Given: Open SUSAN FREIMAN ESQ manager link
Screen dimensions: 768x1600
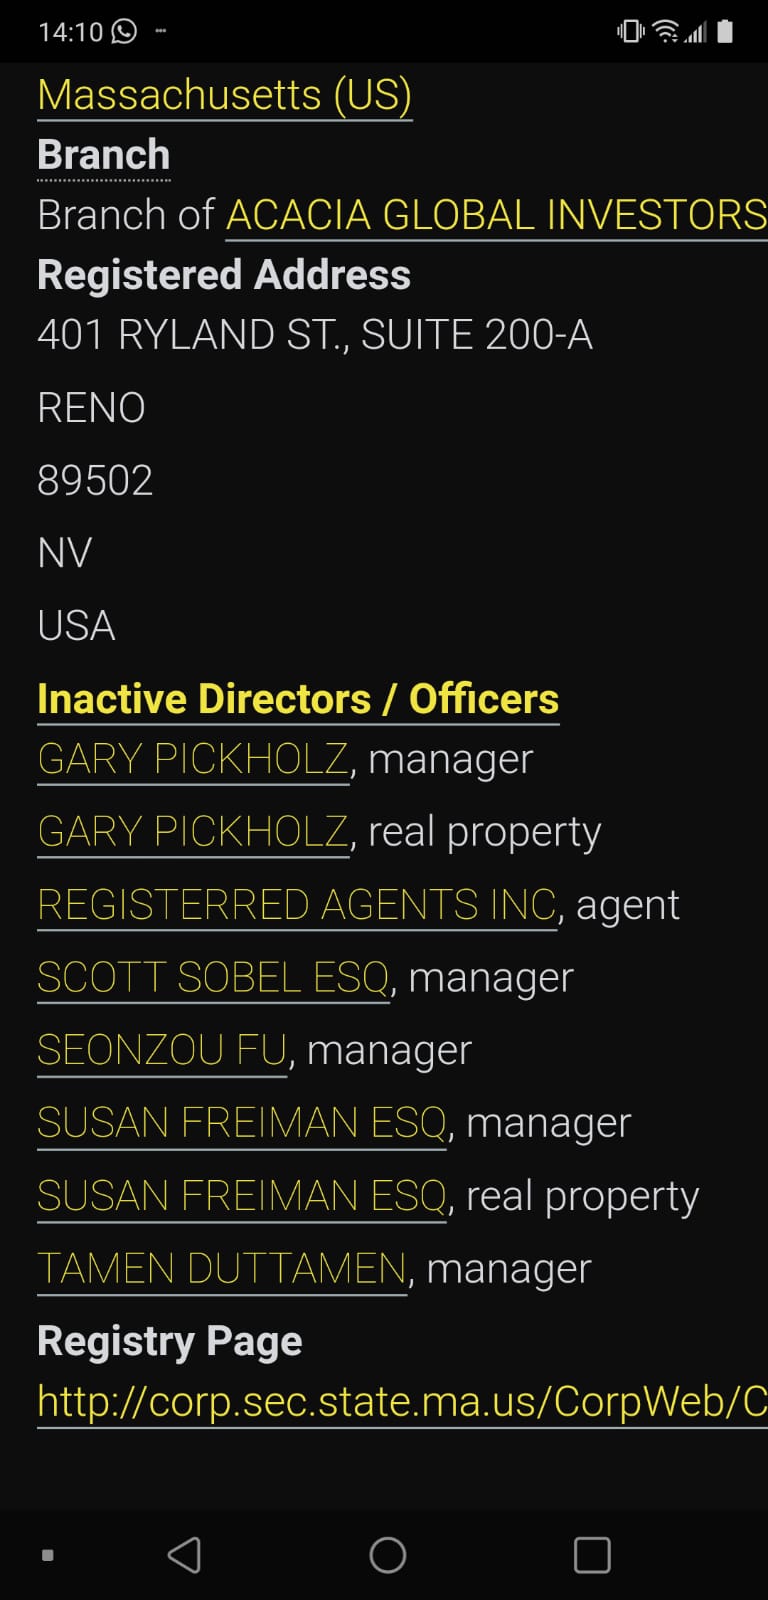Looking at the screenshot, I should pos(241,1123).
